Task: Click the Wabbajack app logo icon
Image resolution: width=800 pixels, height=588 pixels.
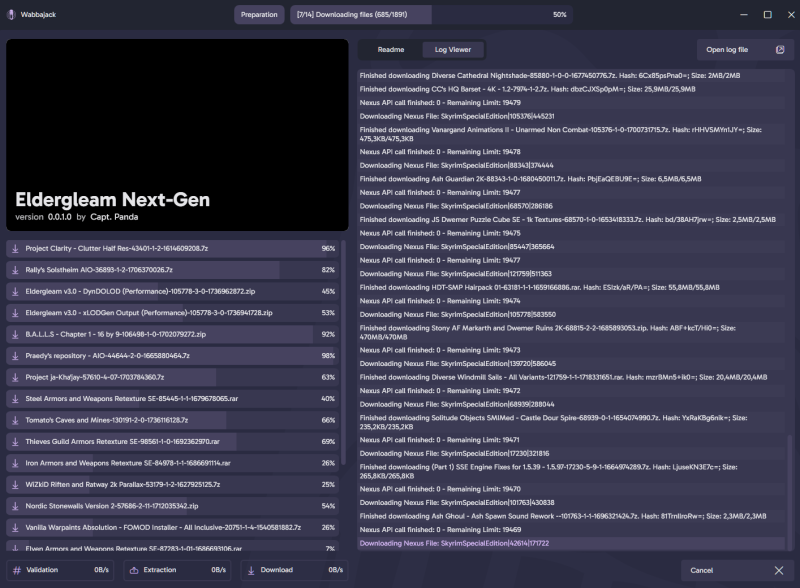Action: (x=11, y=14)
